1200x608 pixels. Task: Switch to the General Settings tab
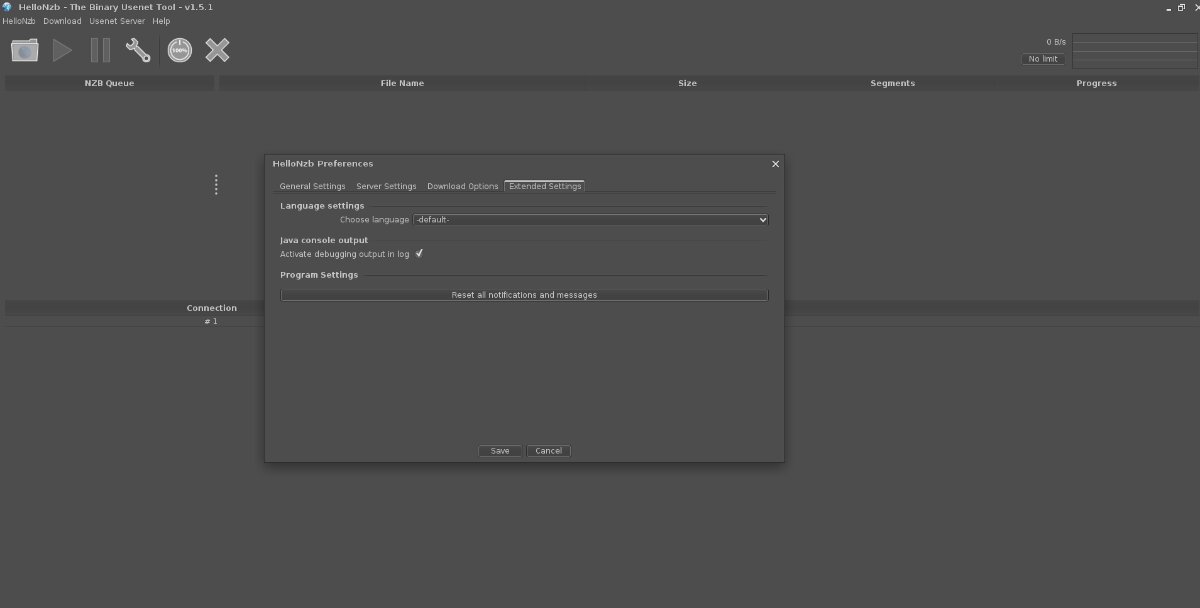click(312, 186)
